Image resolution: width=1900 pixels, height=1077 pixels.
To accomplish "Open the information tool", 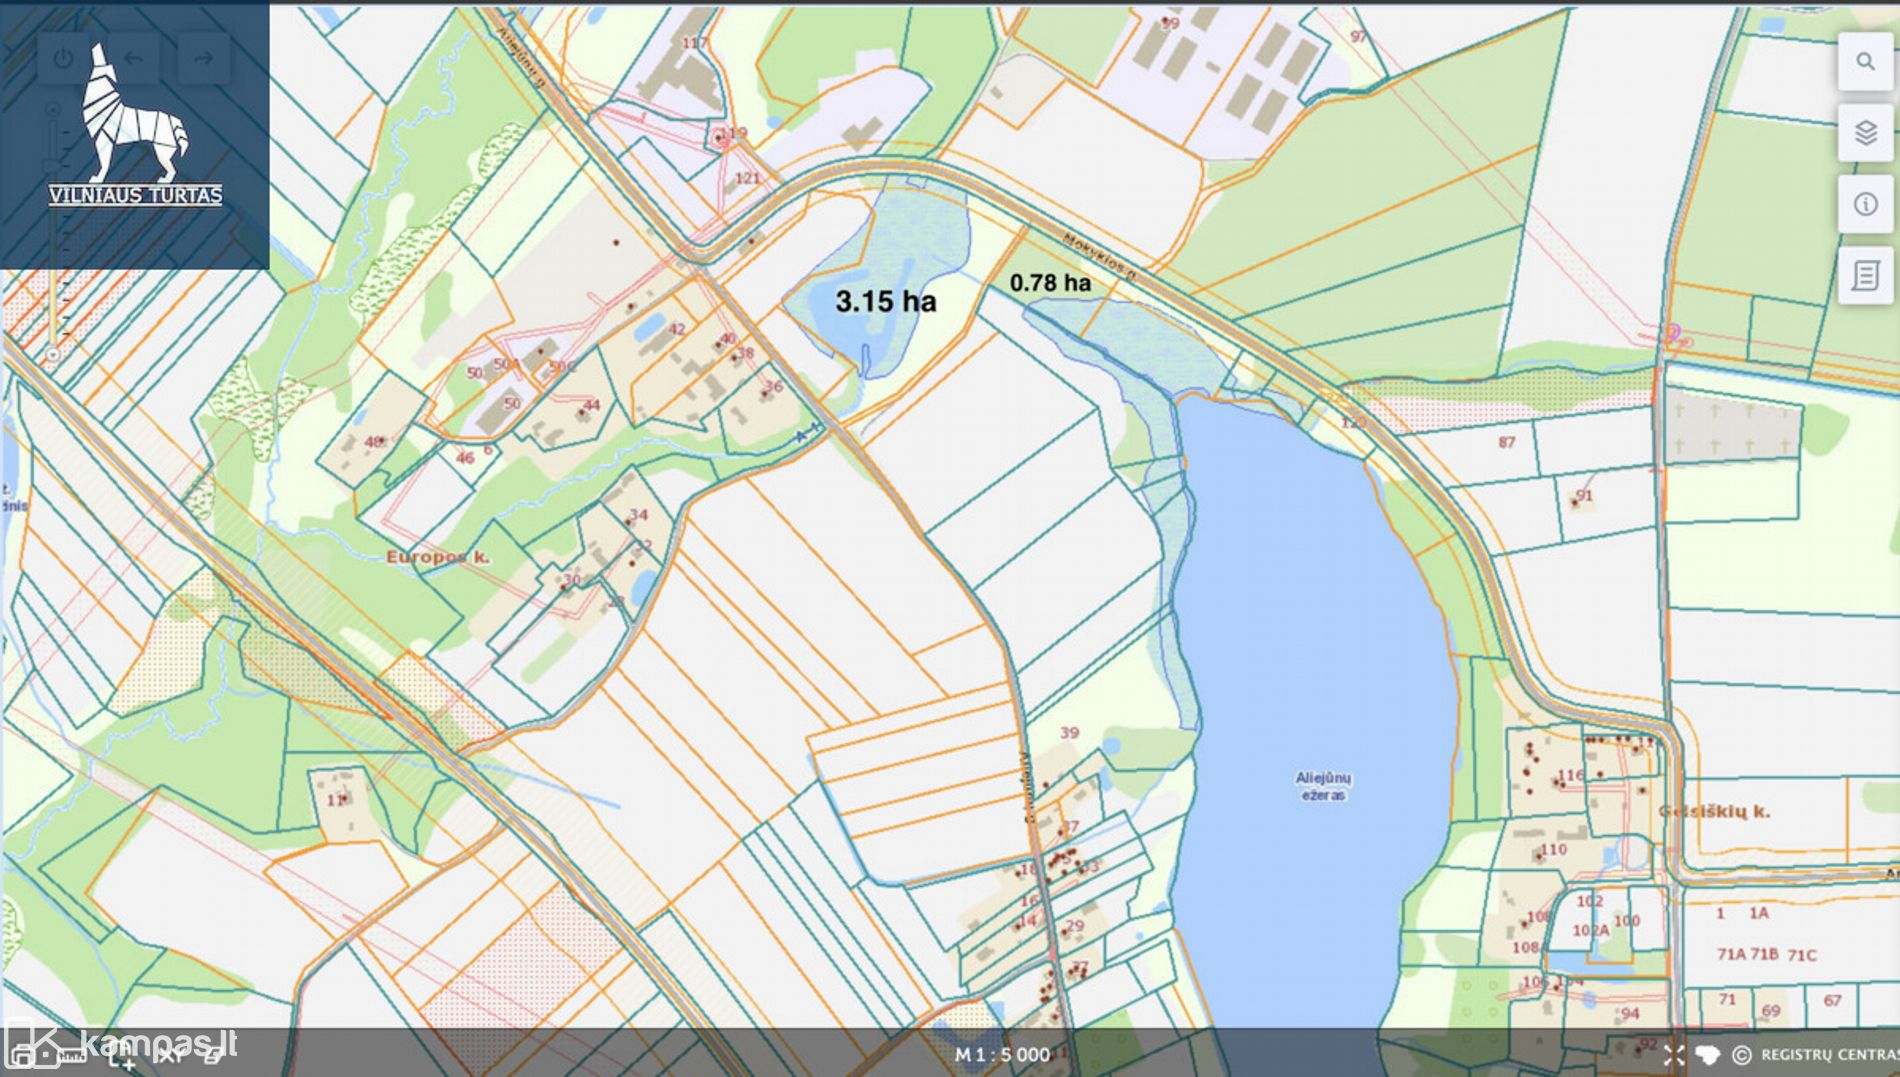I will (1865, 205).
